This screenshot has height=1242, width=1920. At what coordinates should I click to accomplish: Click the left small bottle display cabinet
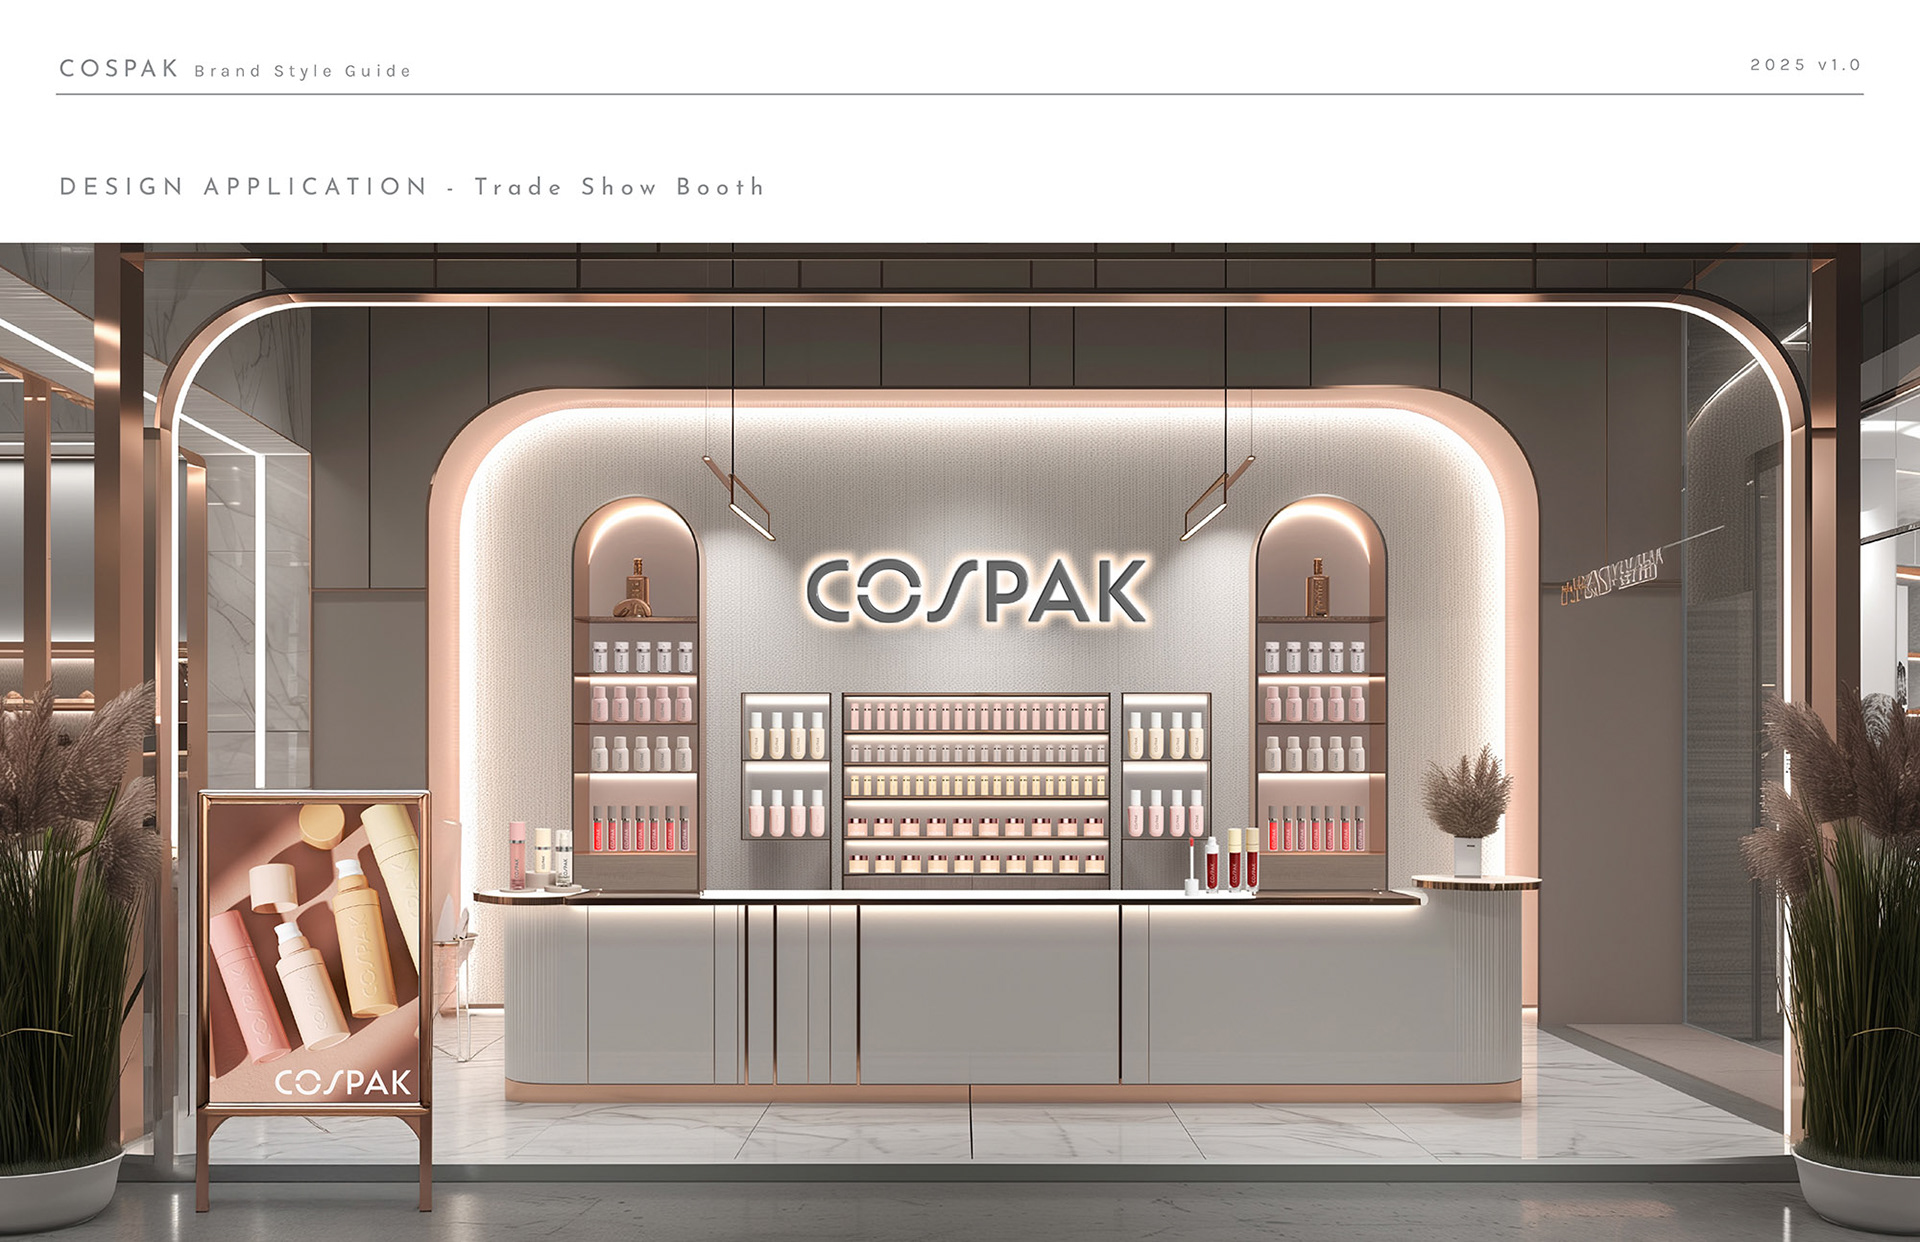pos(786,766)
